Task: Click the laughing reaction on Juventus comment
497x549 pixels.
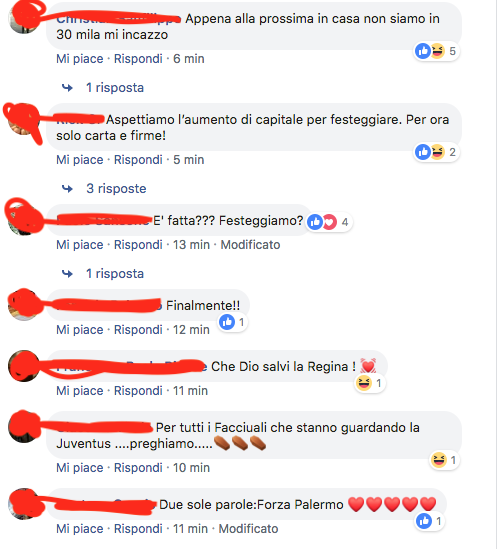Action: pos(439,460)
